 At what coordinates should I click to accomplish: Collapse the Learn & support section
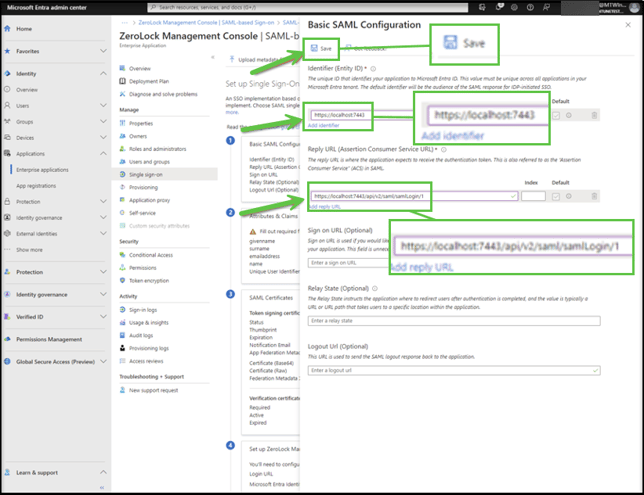click(103, 472)
